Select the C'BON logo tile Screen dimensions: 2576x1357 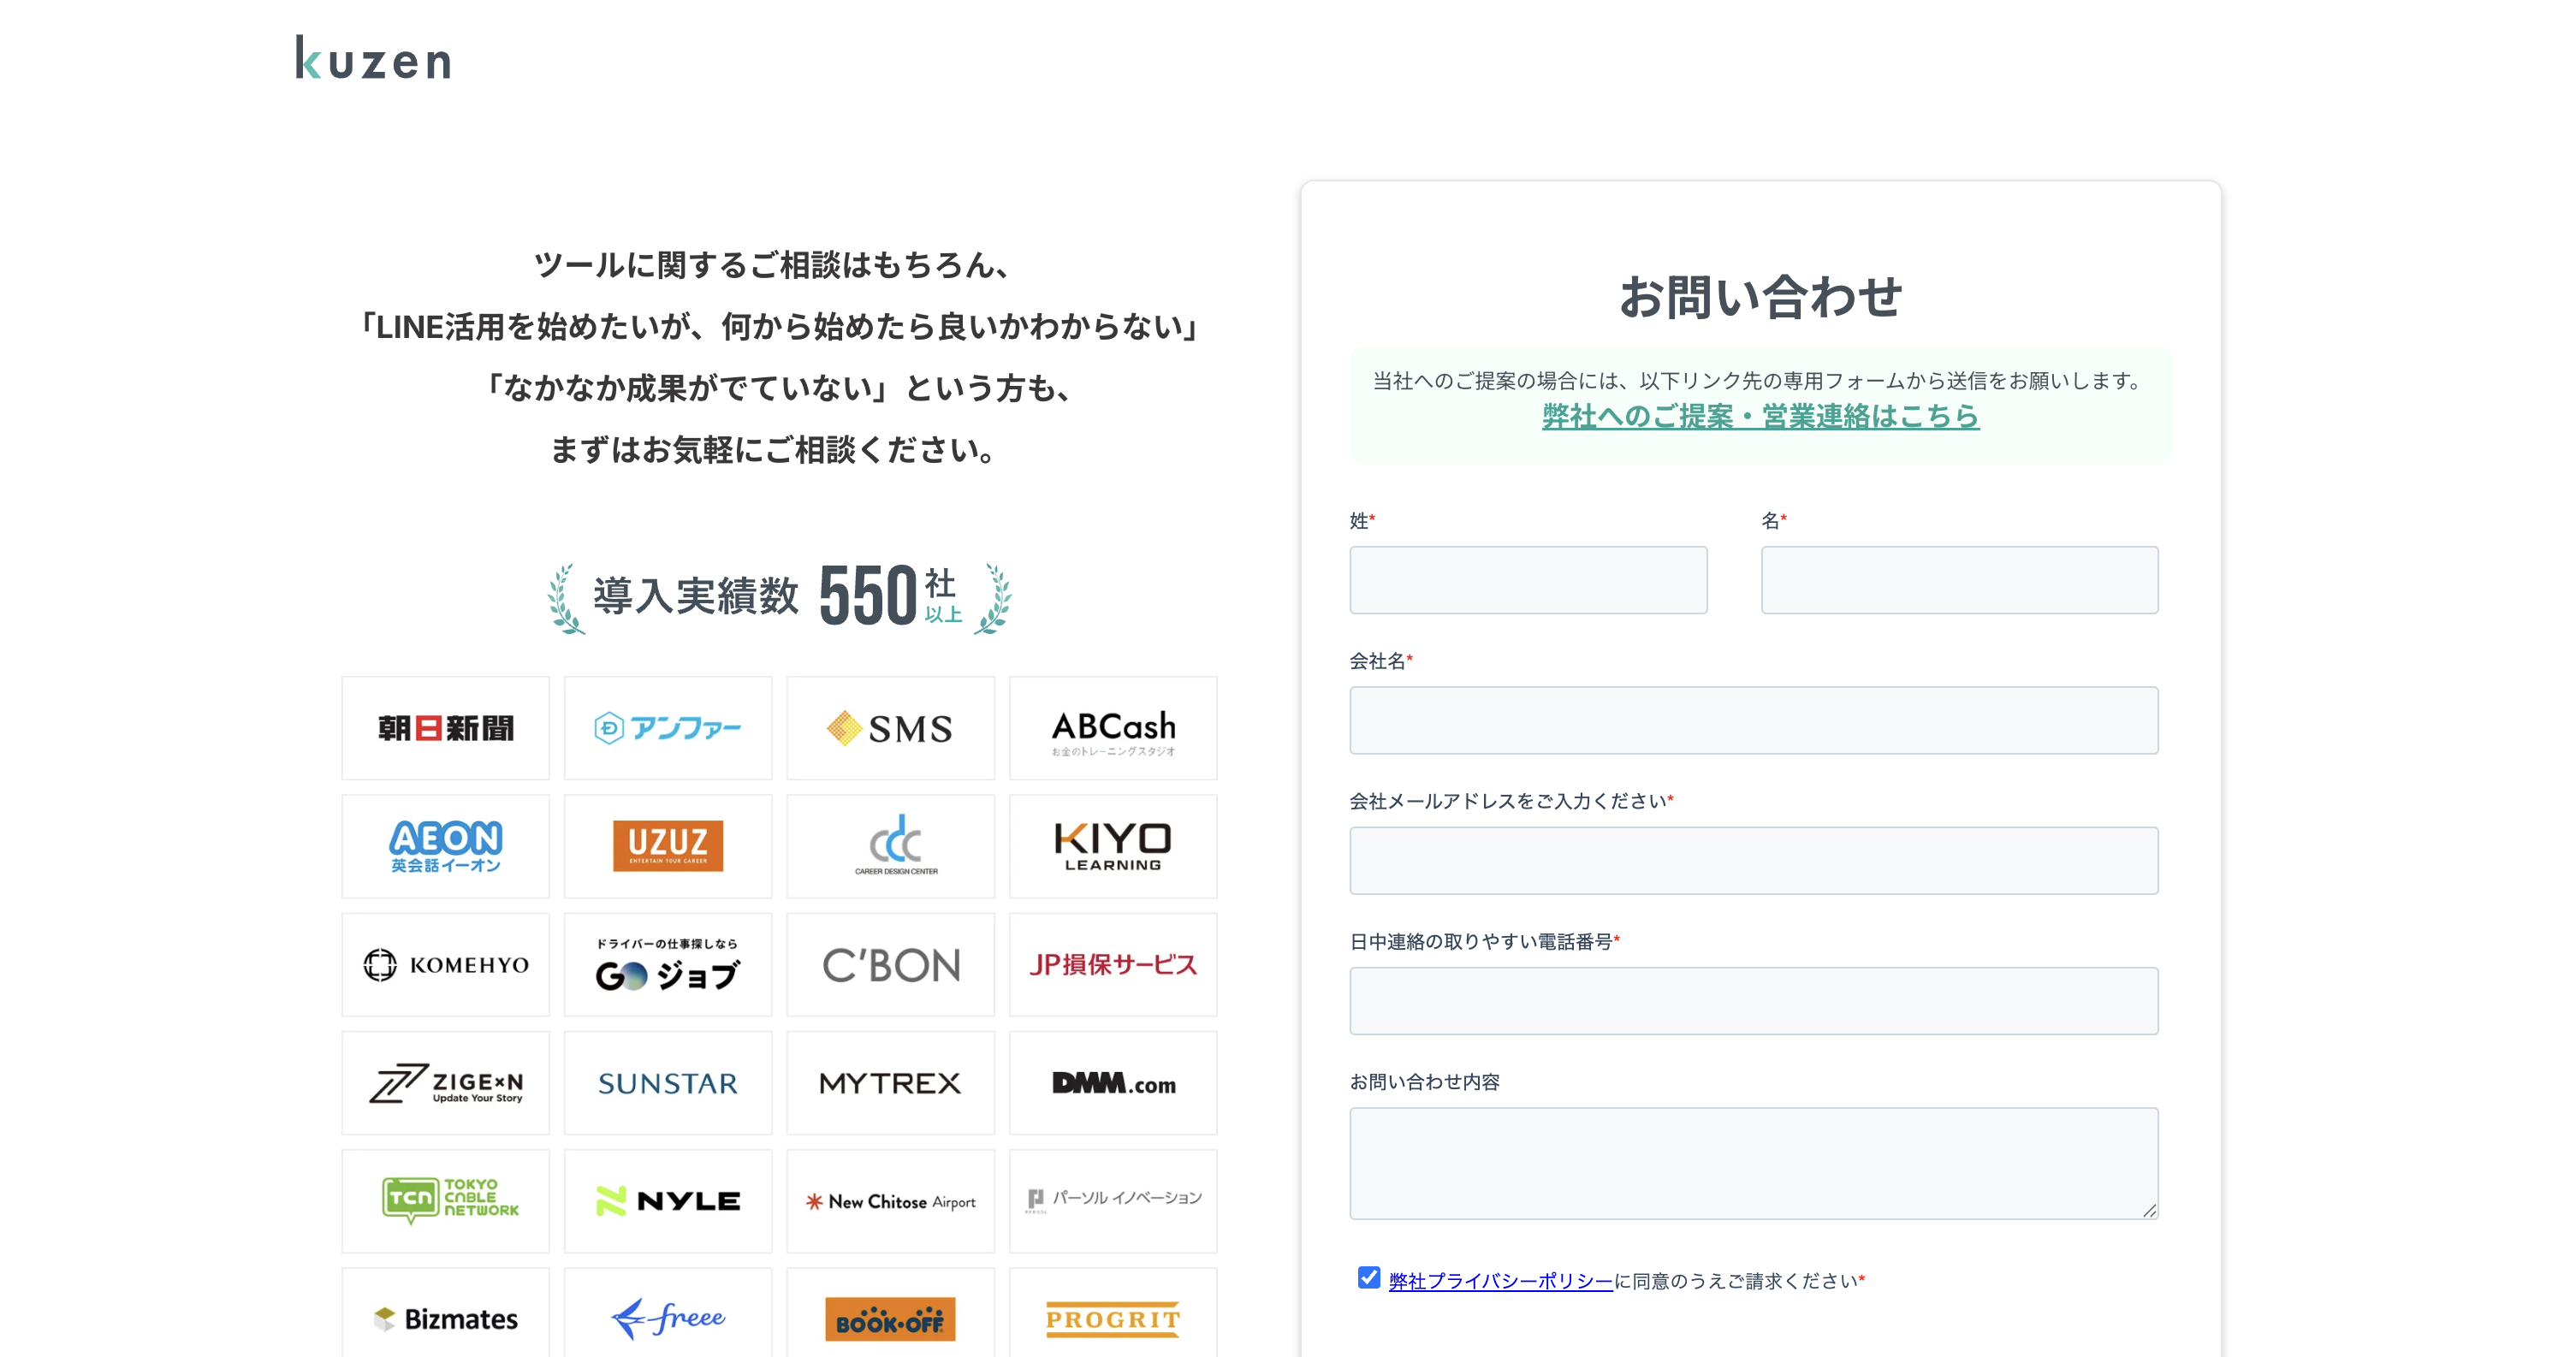[x=891, y=965]
